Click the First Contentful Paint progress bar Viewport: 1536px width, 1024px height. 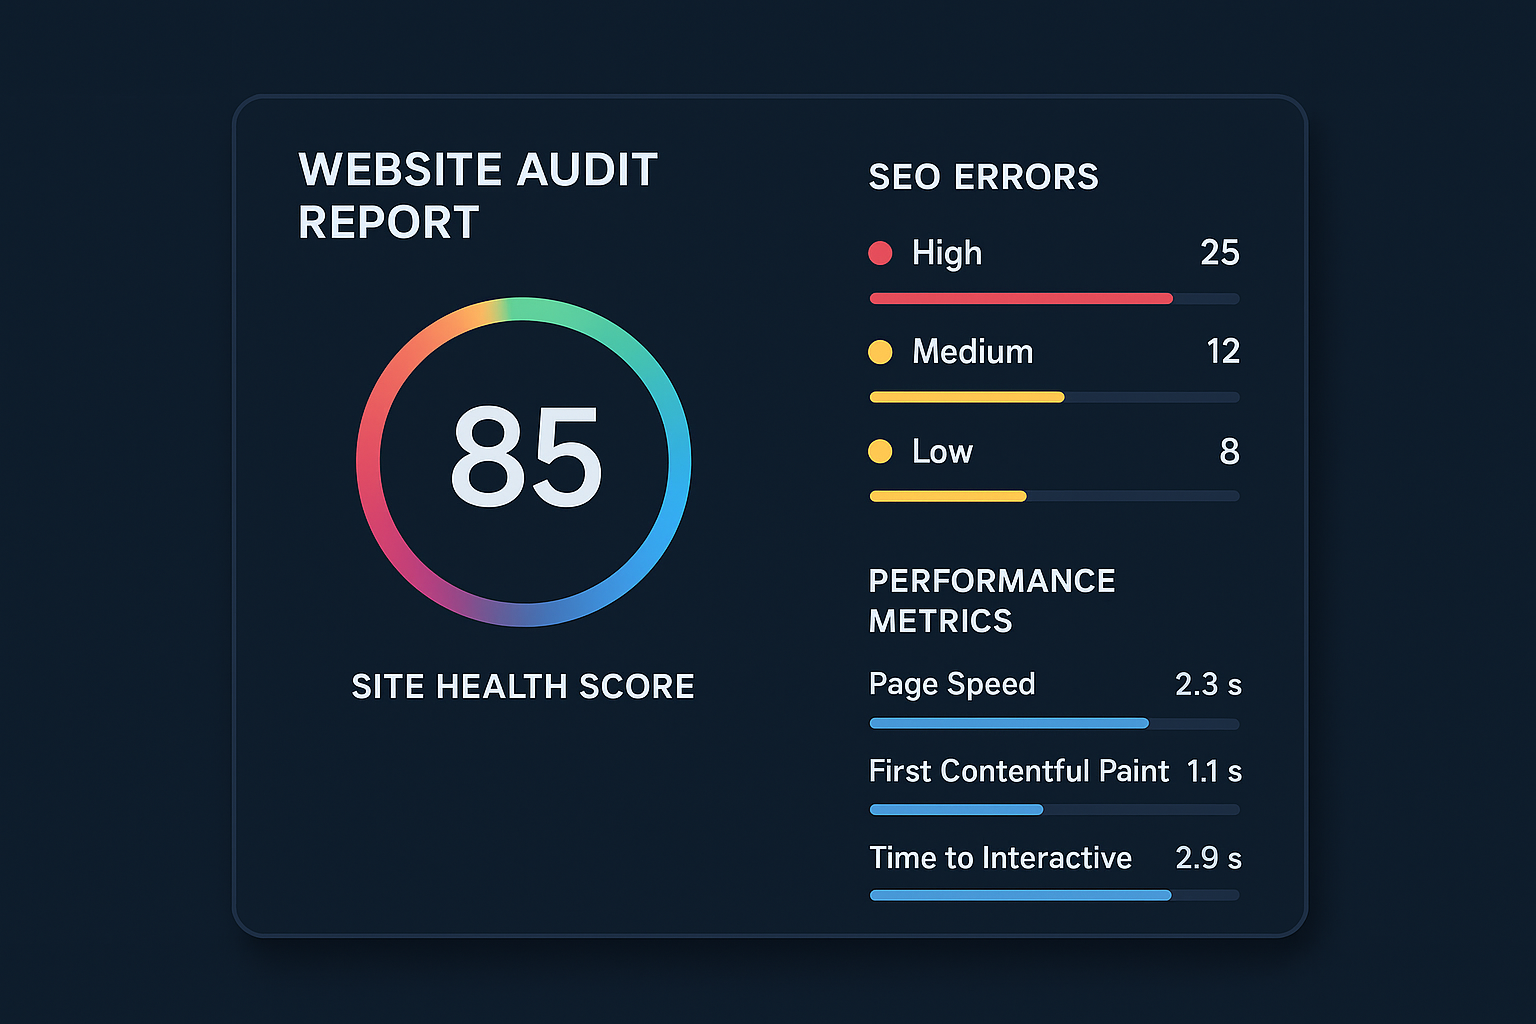[1054, 809]
